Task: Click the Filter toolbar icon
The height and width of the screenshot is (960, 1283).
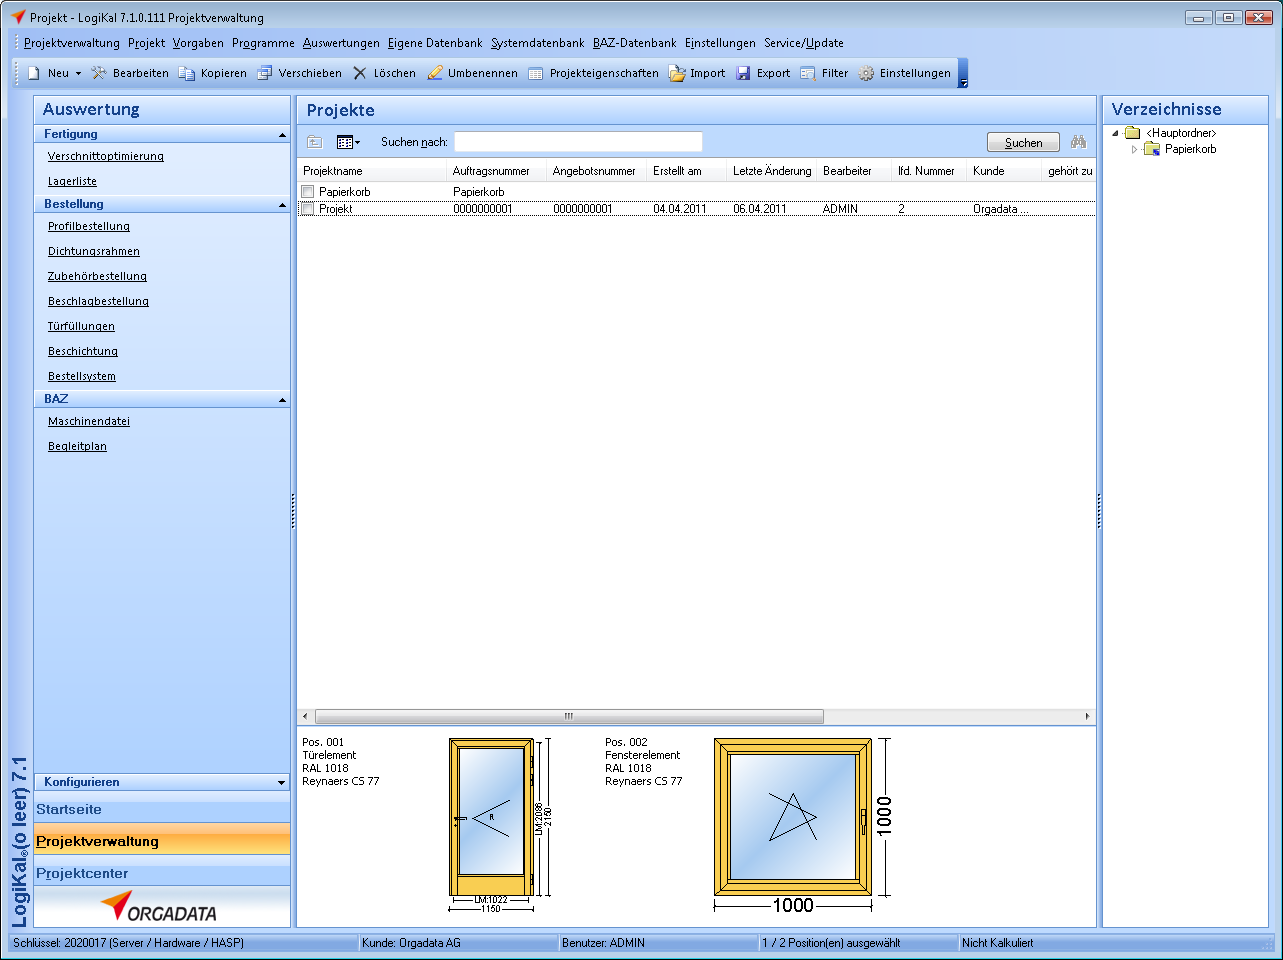Action: (x=808, y=73)
